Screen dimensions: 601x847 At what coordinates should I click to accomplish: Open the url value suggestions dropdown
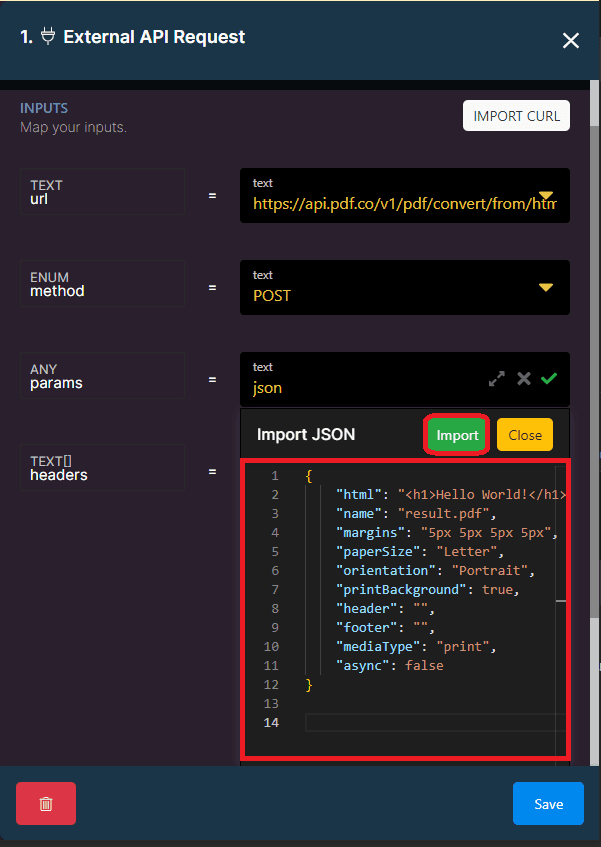(x=545, y=196)
